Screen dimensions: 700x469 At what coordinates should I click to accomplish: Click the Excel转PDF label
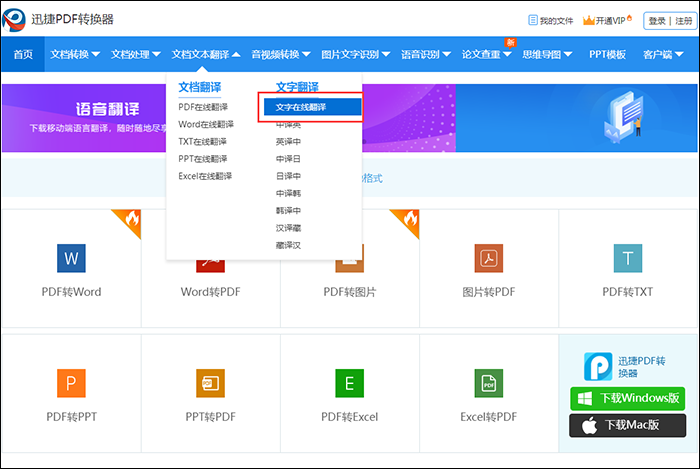coord(489,417)
